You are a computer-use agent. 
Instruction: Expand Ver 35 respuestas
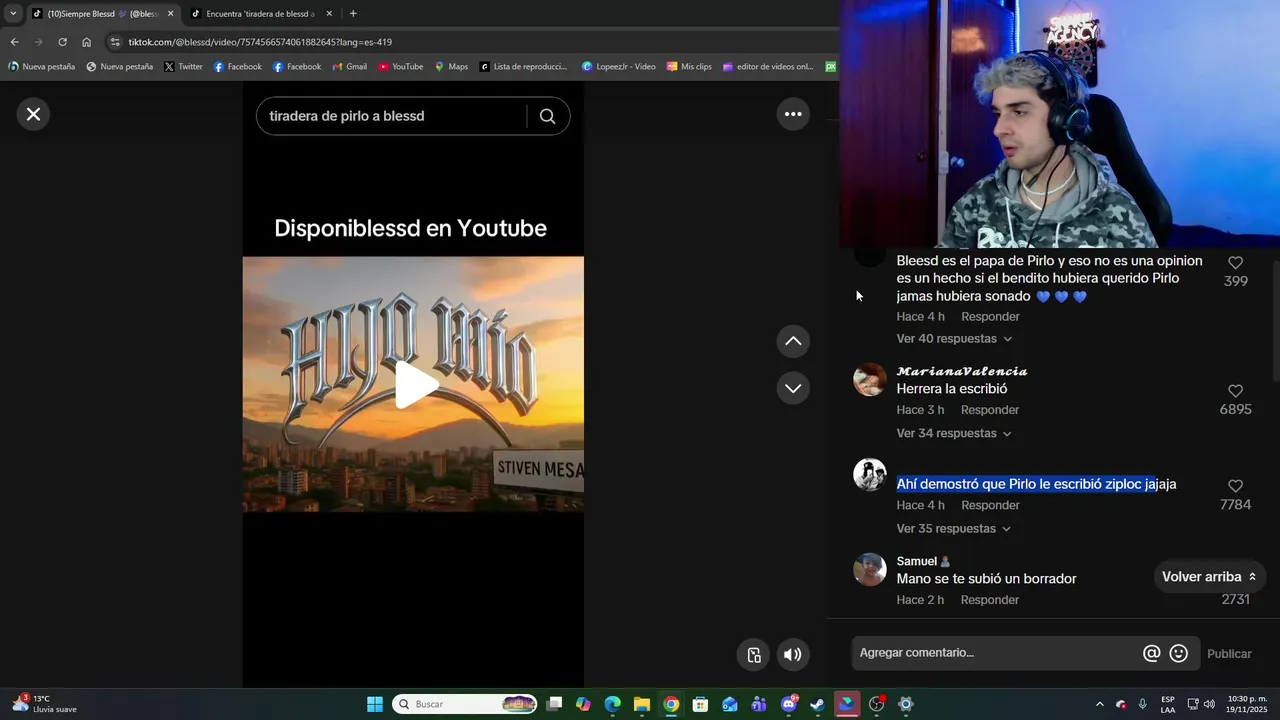pos(954,528)
